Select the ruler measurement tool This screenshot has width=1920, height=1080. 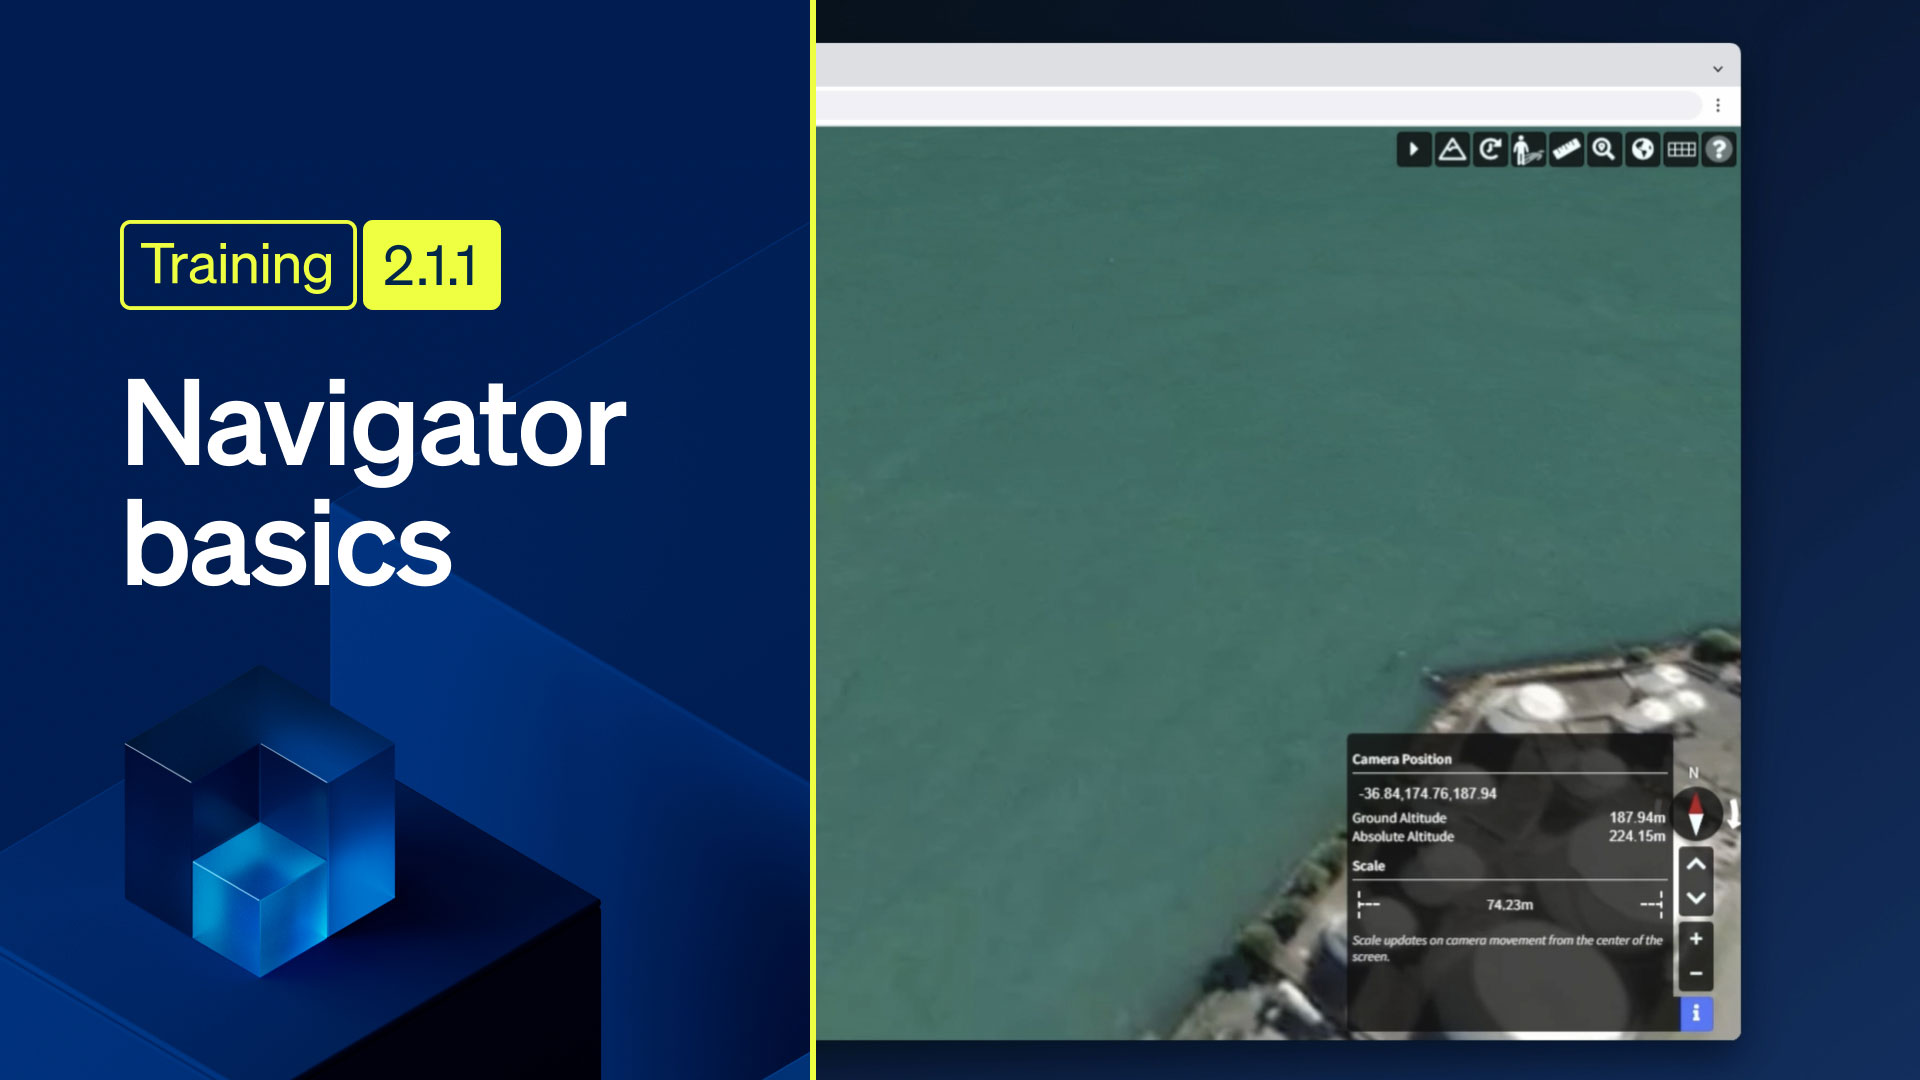coord(1566,150)
